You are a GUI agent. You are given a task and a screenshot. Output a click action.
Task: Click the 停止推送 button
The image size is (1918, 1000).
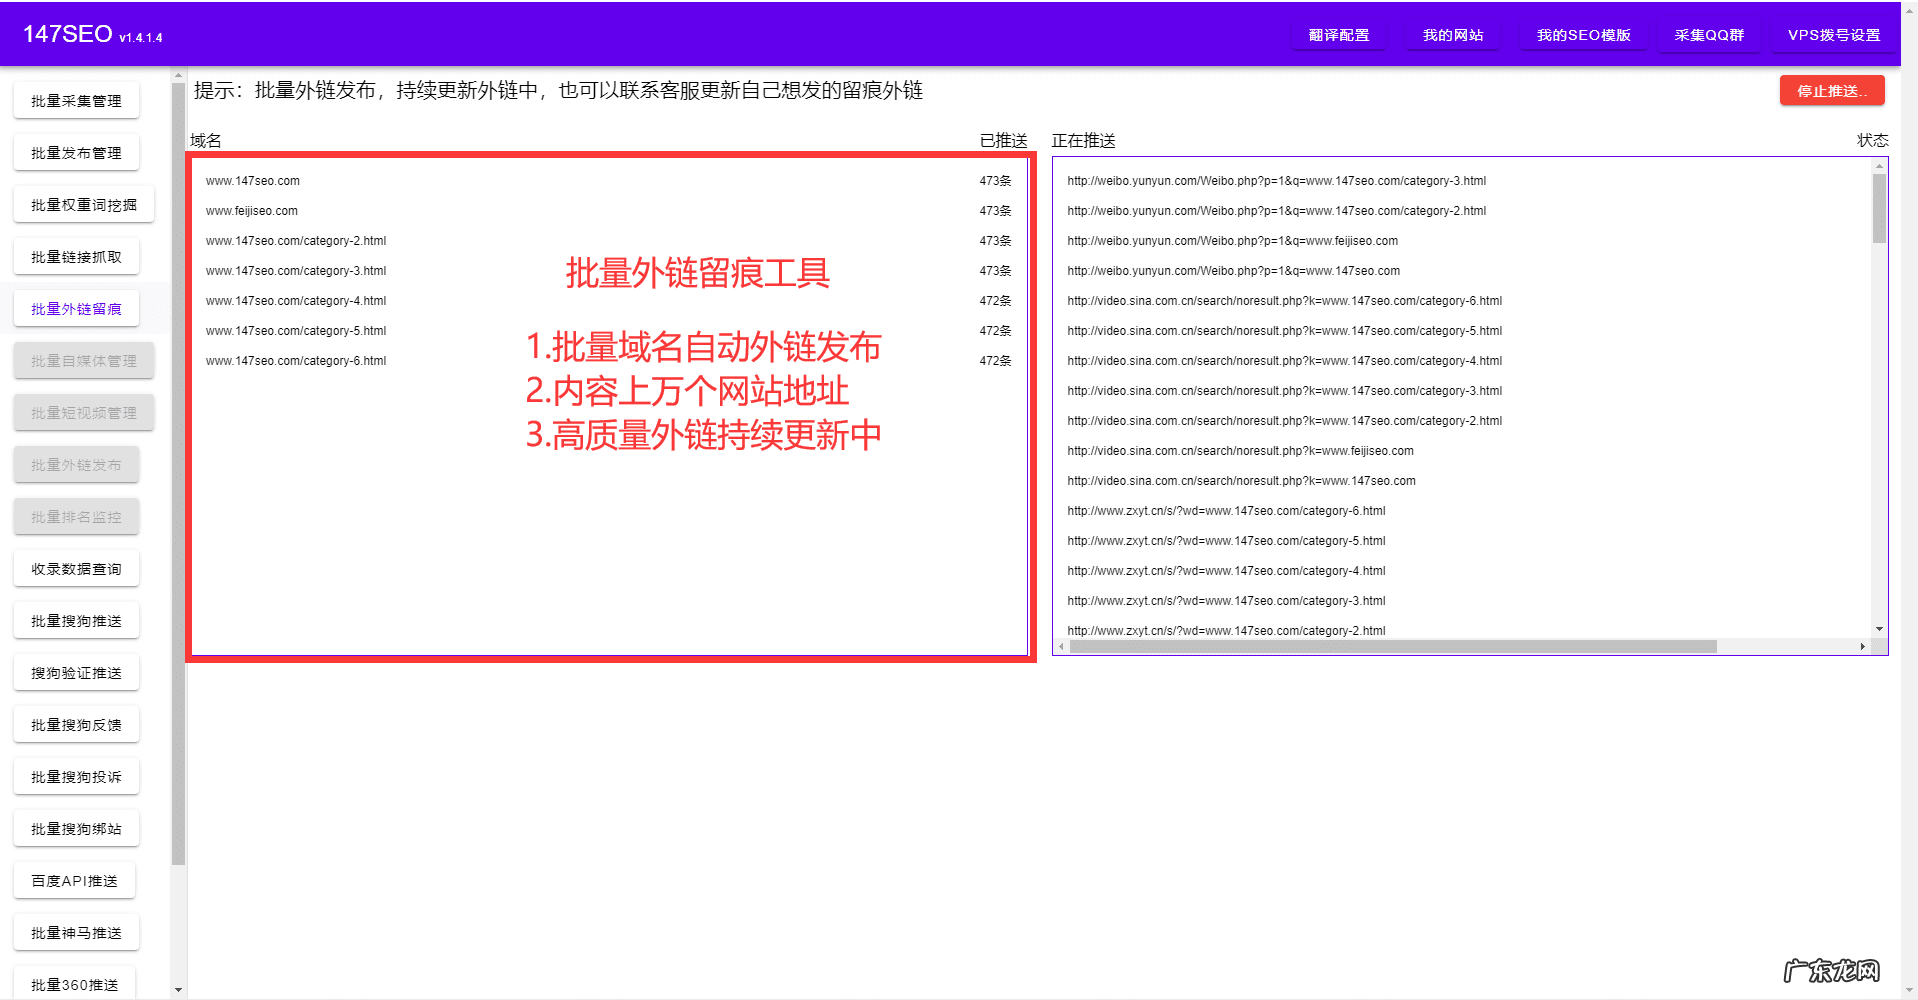click(x=1831, y=90)
